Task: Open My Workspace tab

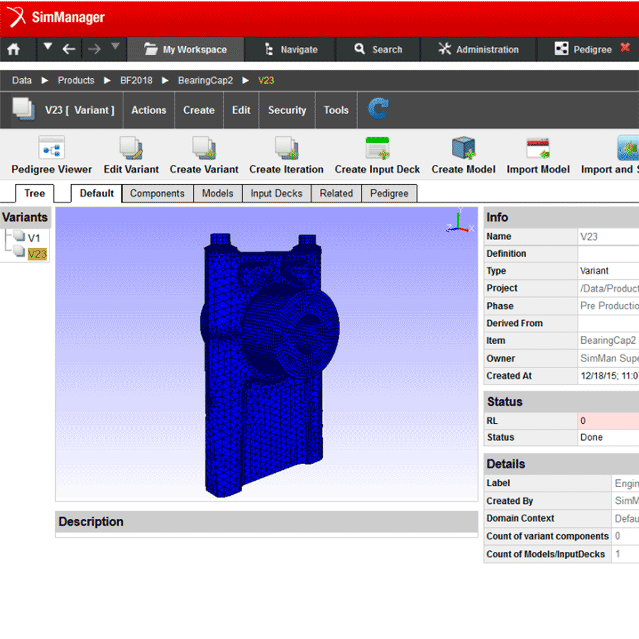Action: (186, 49)
